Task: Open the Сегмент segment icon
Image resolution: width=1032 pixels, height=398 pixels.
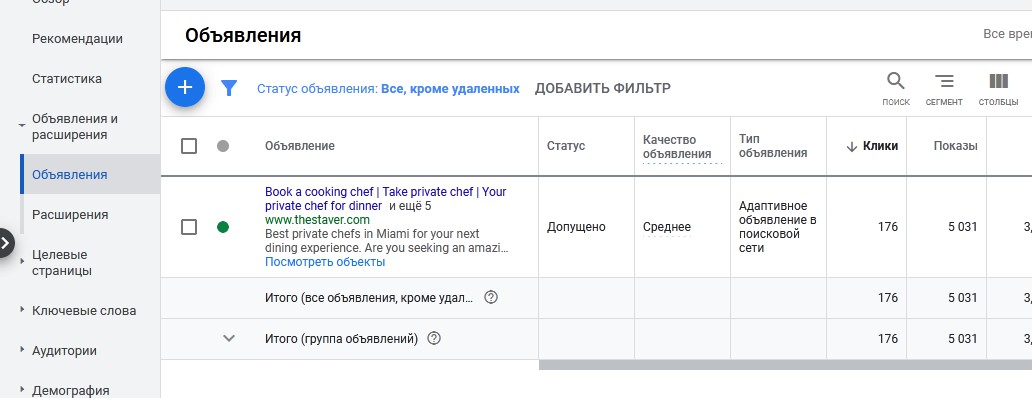Action: [944, 89]
